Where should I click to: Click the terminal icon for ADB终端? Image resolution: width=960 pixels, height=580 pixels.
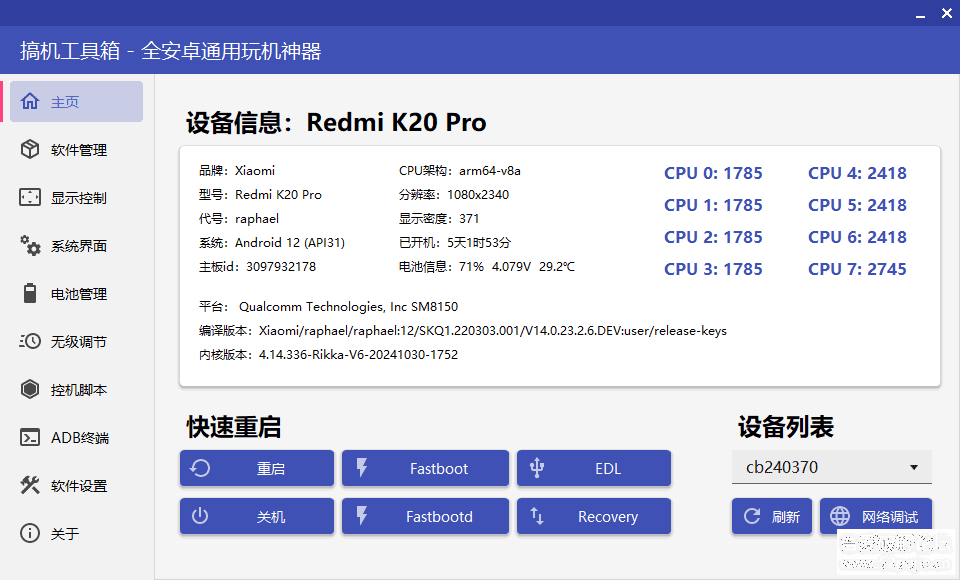click(x=29, y=437)
